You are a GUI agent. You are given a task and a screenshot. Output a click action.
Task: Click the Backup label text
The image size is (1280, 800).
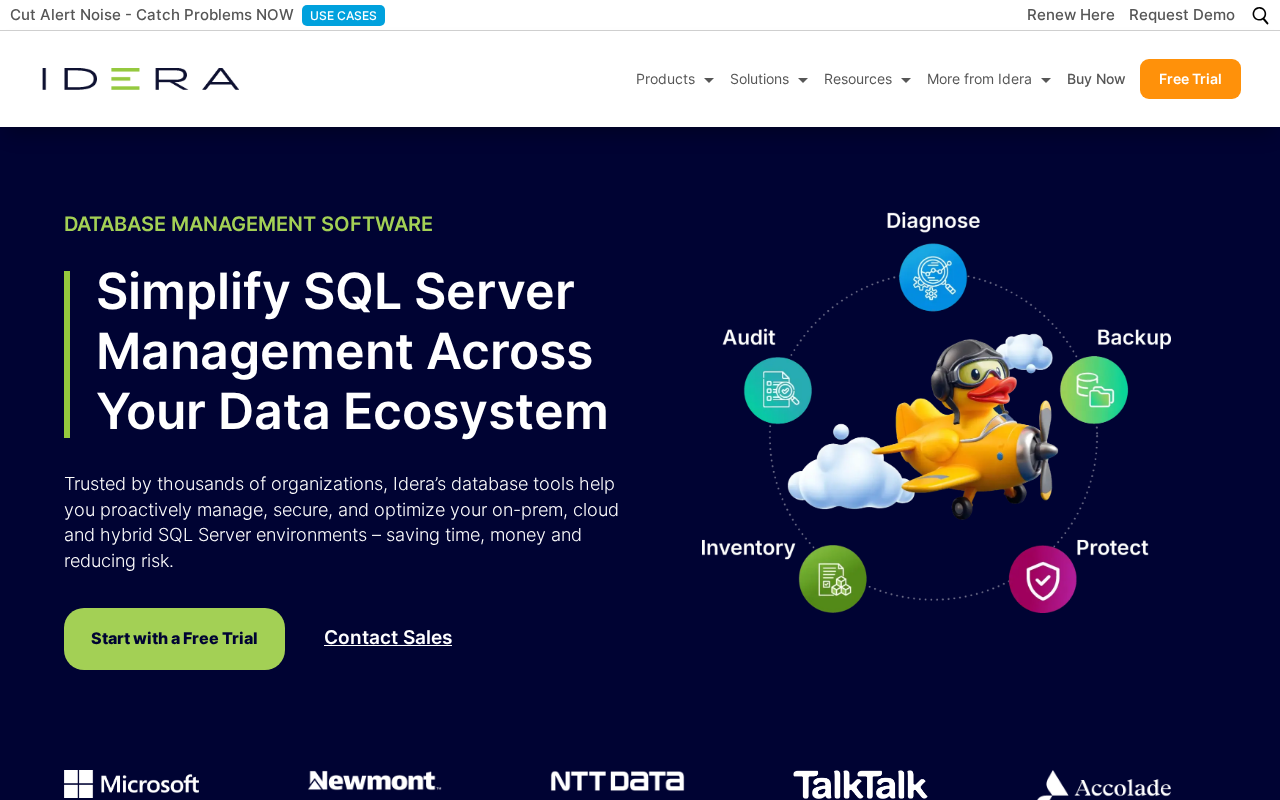pos(1134,338)
